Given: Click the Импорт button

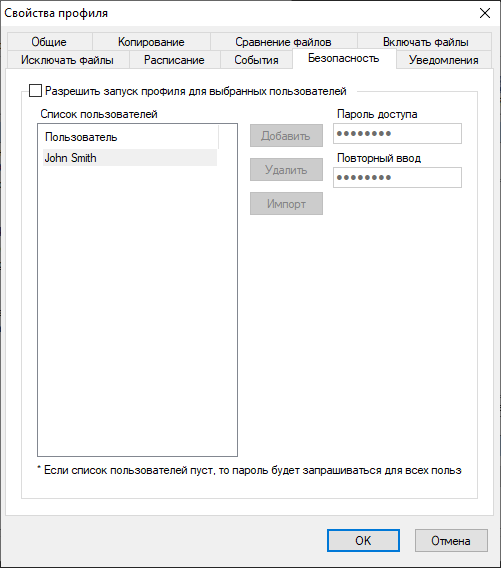Looking at the screenshot, I should [x=286, y=204].
